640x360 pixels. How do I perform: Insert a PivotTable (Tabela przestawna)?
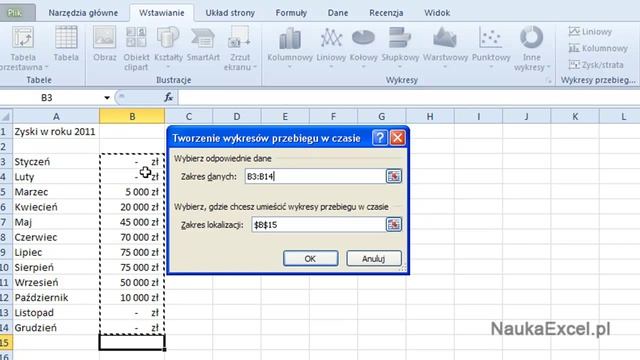(x=23, y=48)
